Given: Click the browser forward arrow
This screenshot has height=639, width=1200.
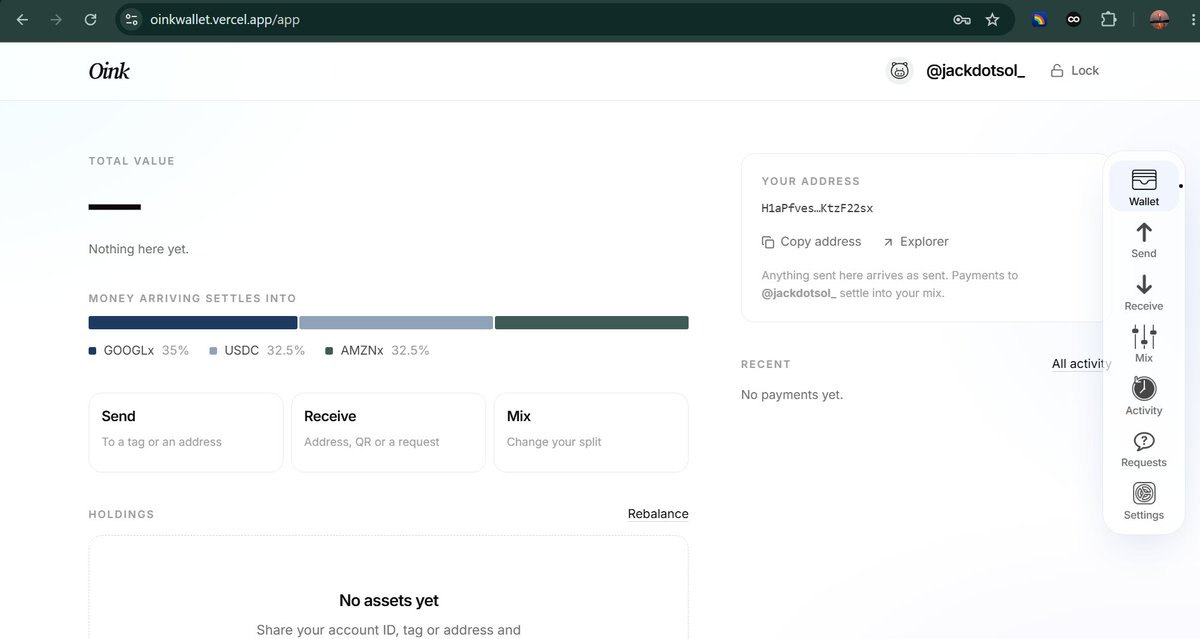Looking at the screenshot, I should (56, 19).
